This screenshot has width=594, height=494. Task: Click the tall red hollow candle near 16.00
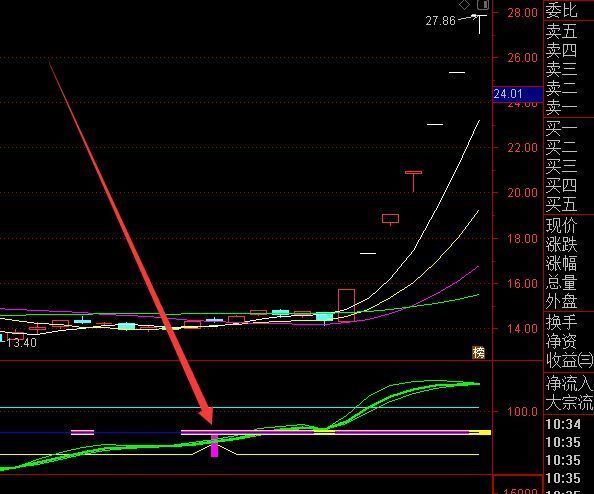[x=346, y=305]
